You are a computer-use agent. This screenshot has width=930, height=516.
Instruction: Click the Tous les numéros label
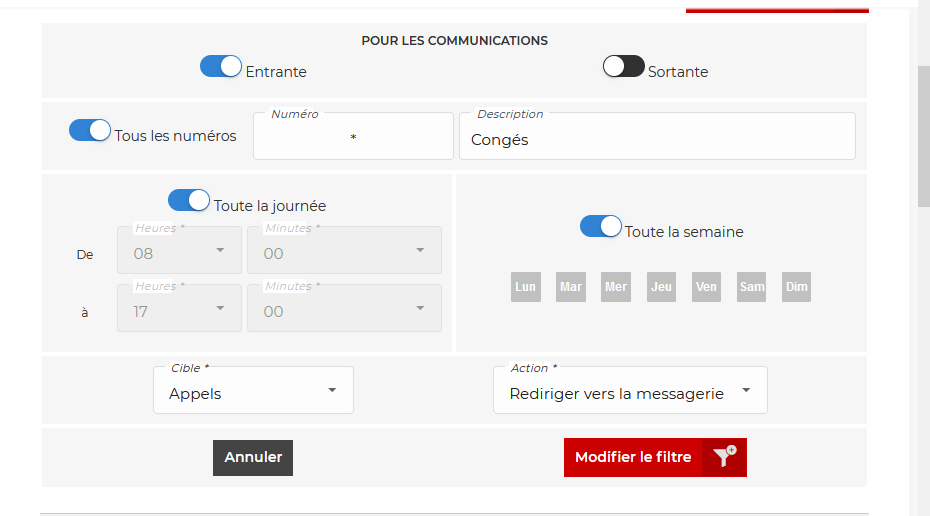175,136
